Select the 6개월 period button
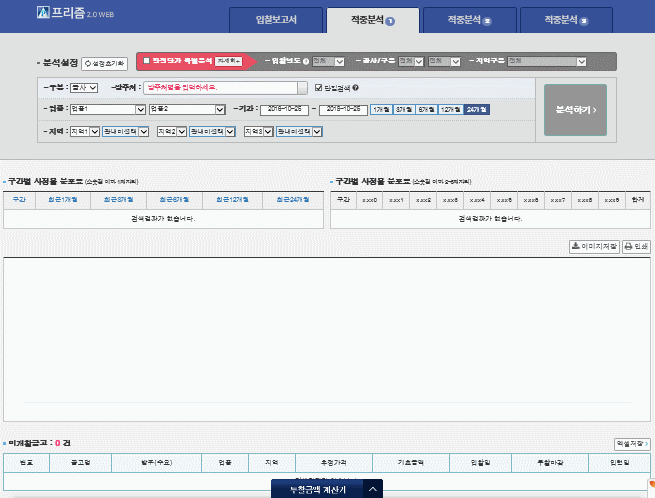 pos(427,109)
